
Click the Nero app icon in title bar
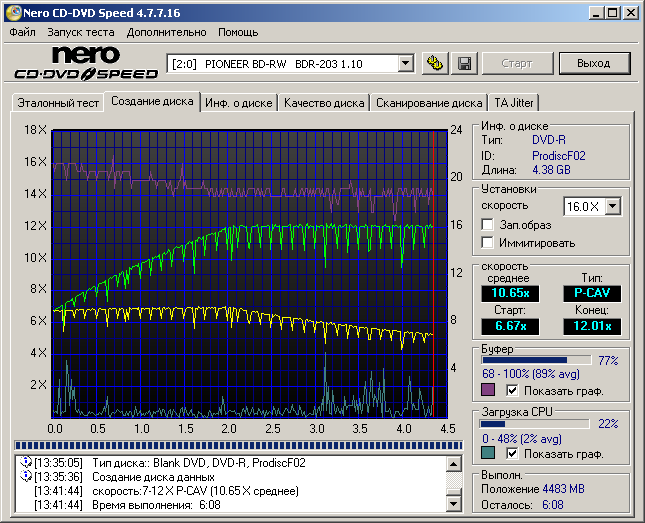pyautogui.click(x=14, y=13)
